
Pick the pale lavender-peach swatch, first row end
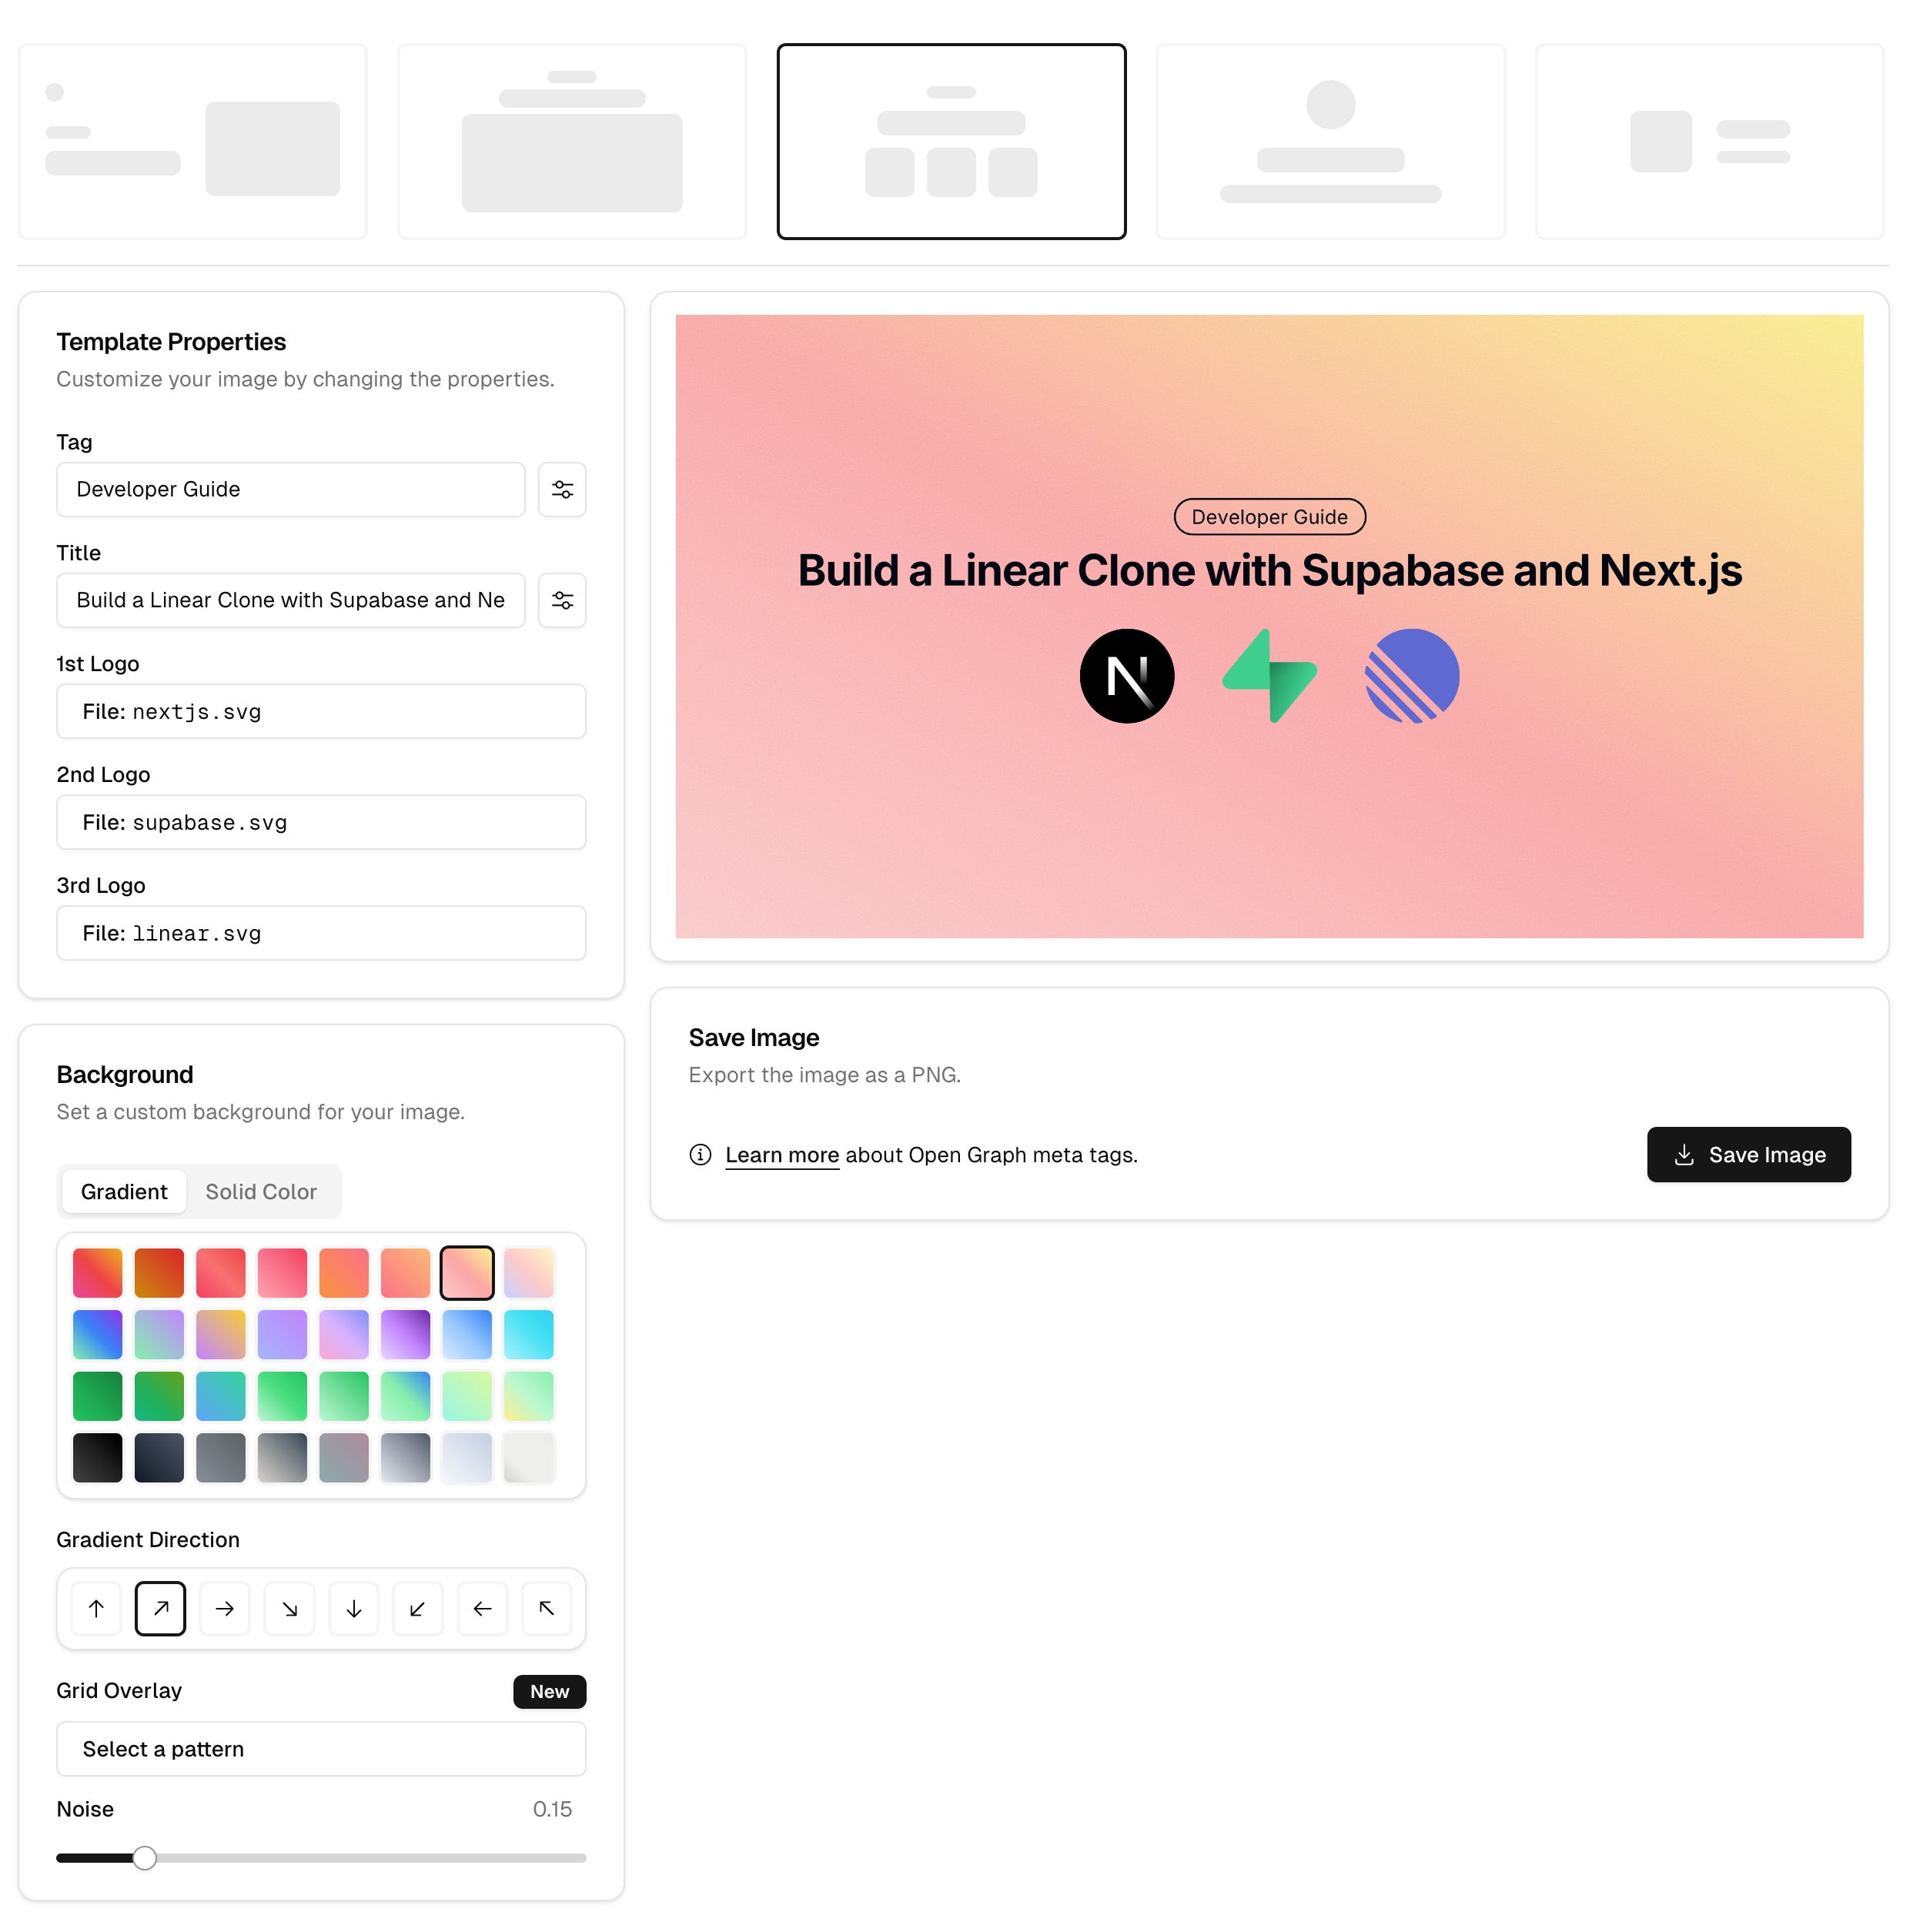pos(528,1272)
